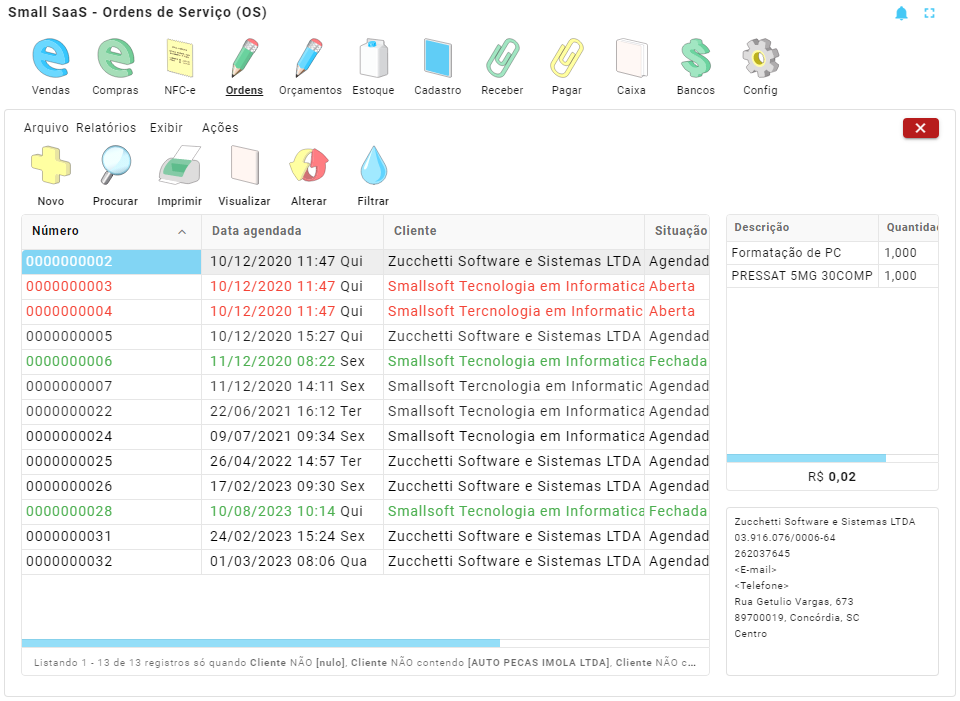Open the Relatórios menu

point(106,128)
